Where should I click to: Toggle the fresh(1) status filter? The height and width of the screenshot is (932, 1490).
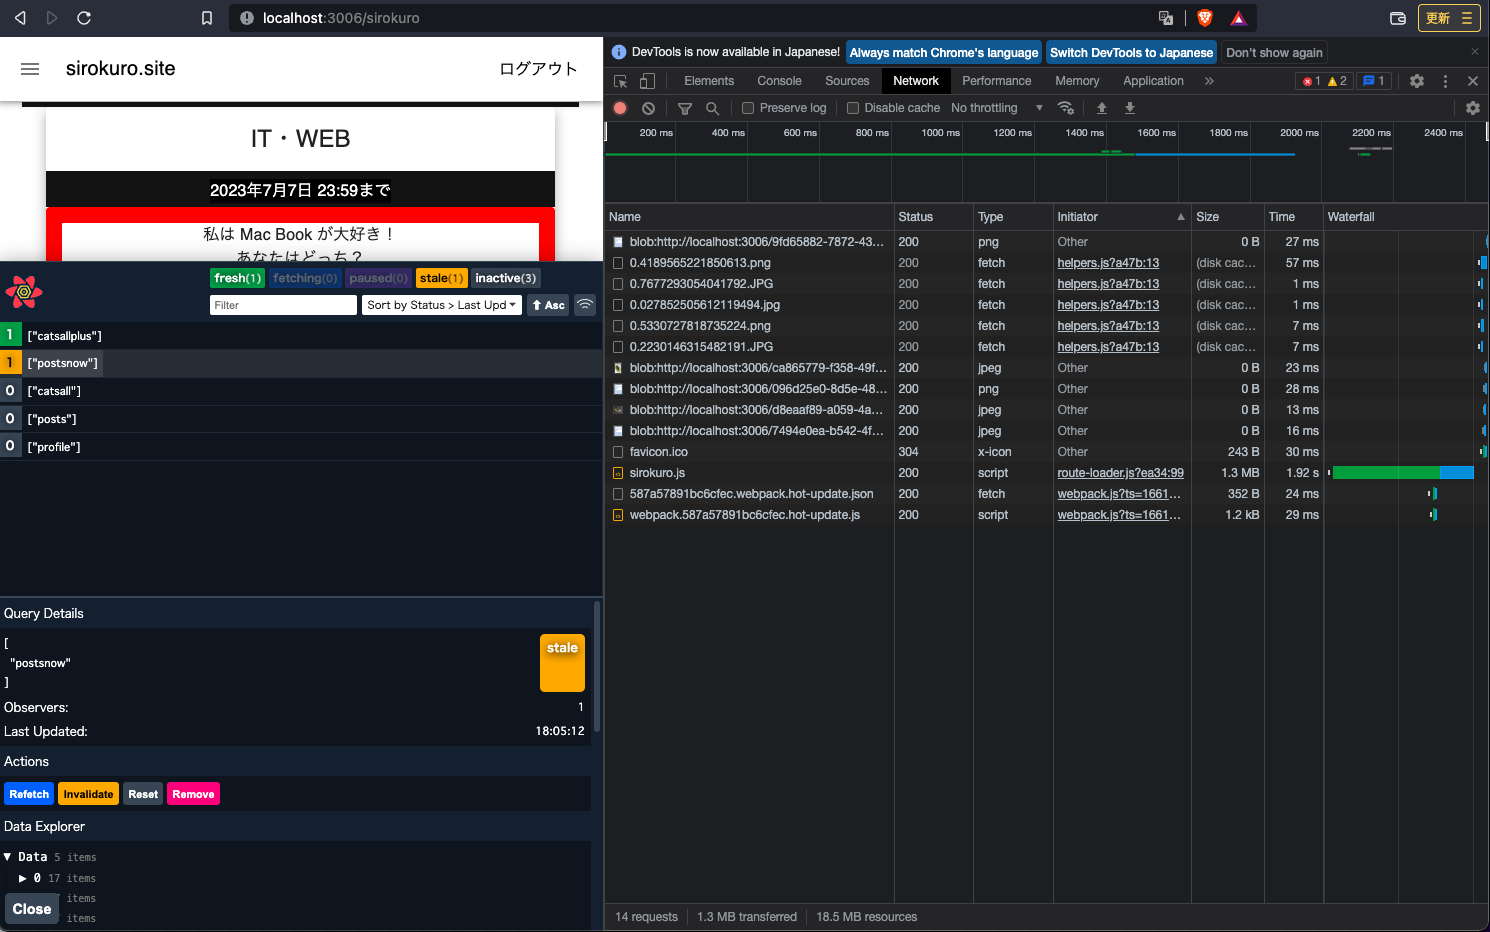pyautogui.click(x=238, y=278)
